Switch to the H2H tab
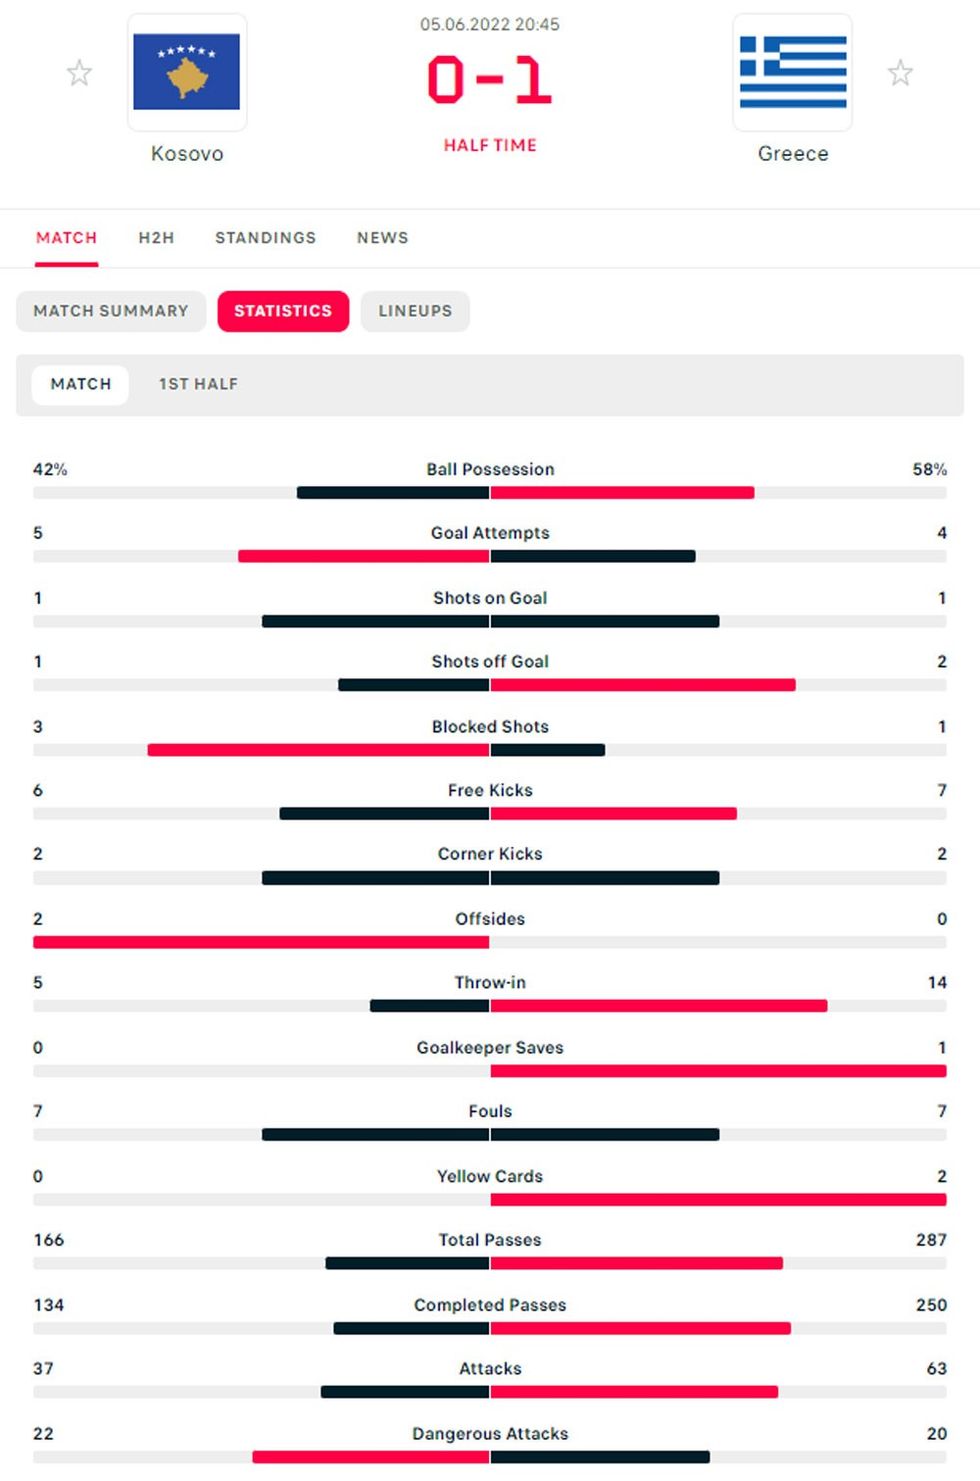Image resolution: width=980 pixels, height=1481 pixels. [156, 238]
